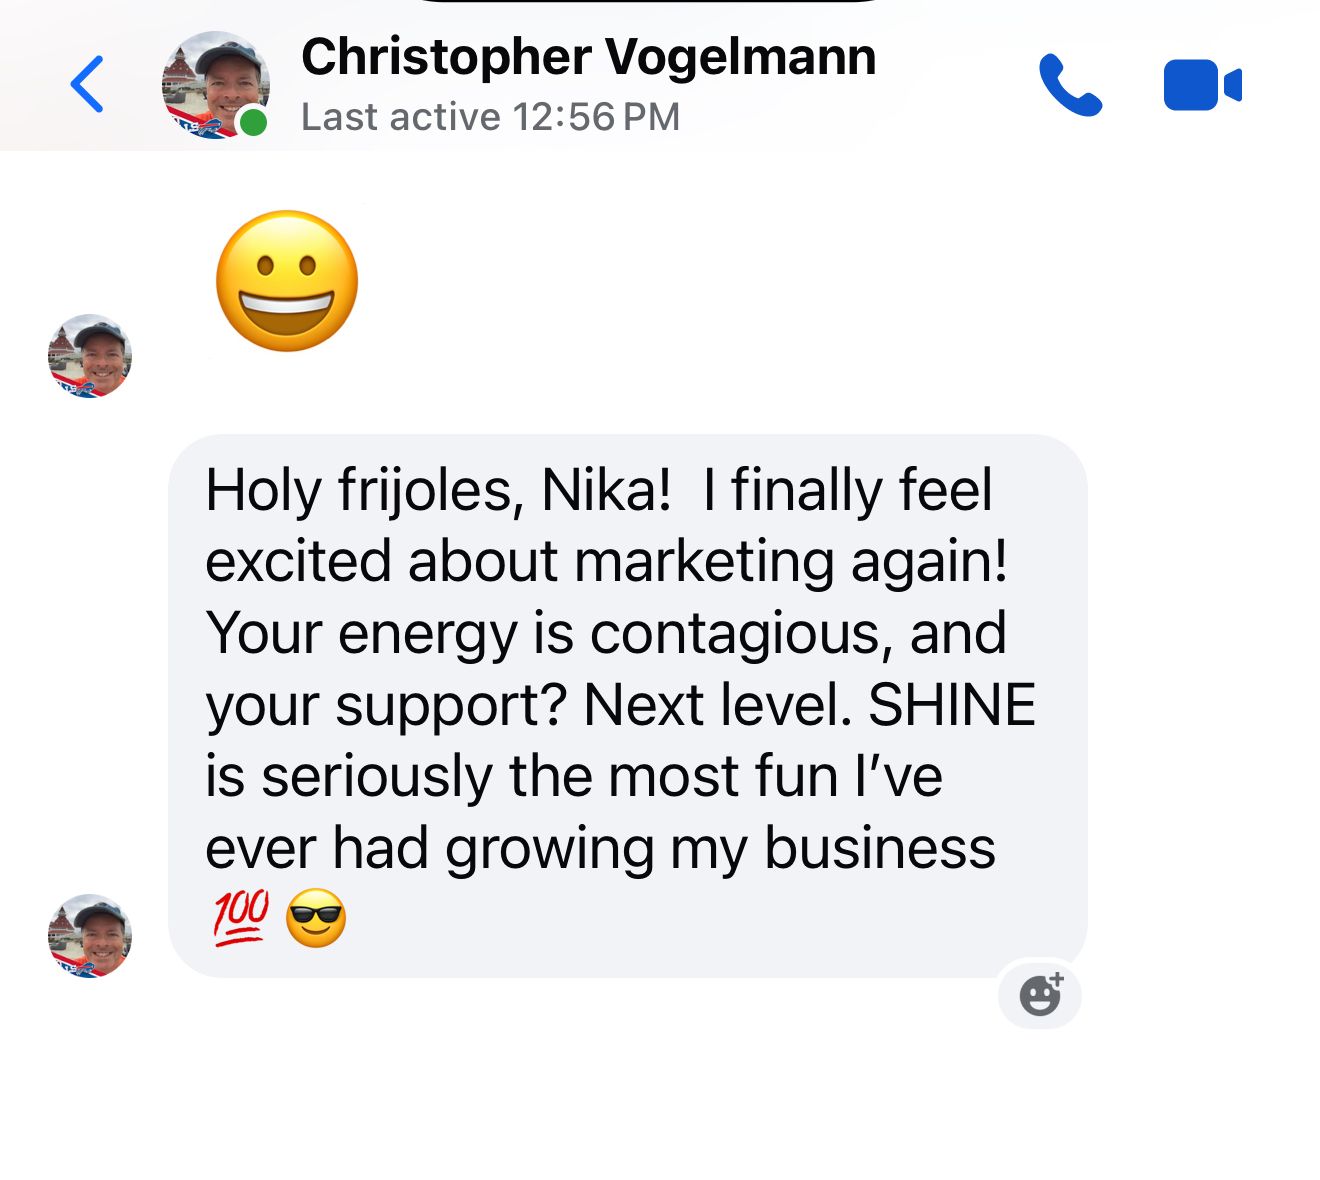The image size is (1320, 1180).
Task: Tap the Last active 12:56 PM text
Action: pos(490,117)
